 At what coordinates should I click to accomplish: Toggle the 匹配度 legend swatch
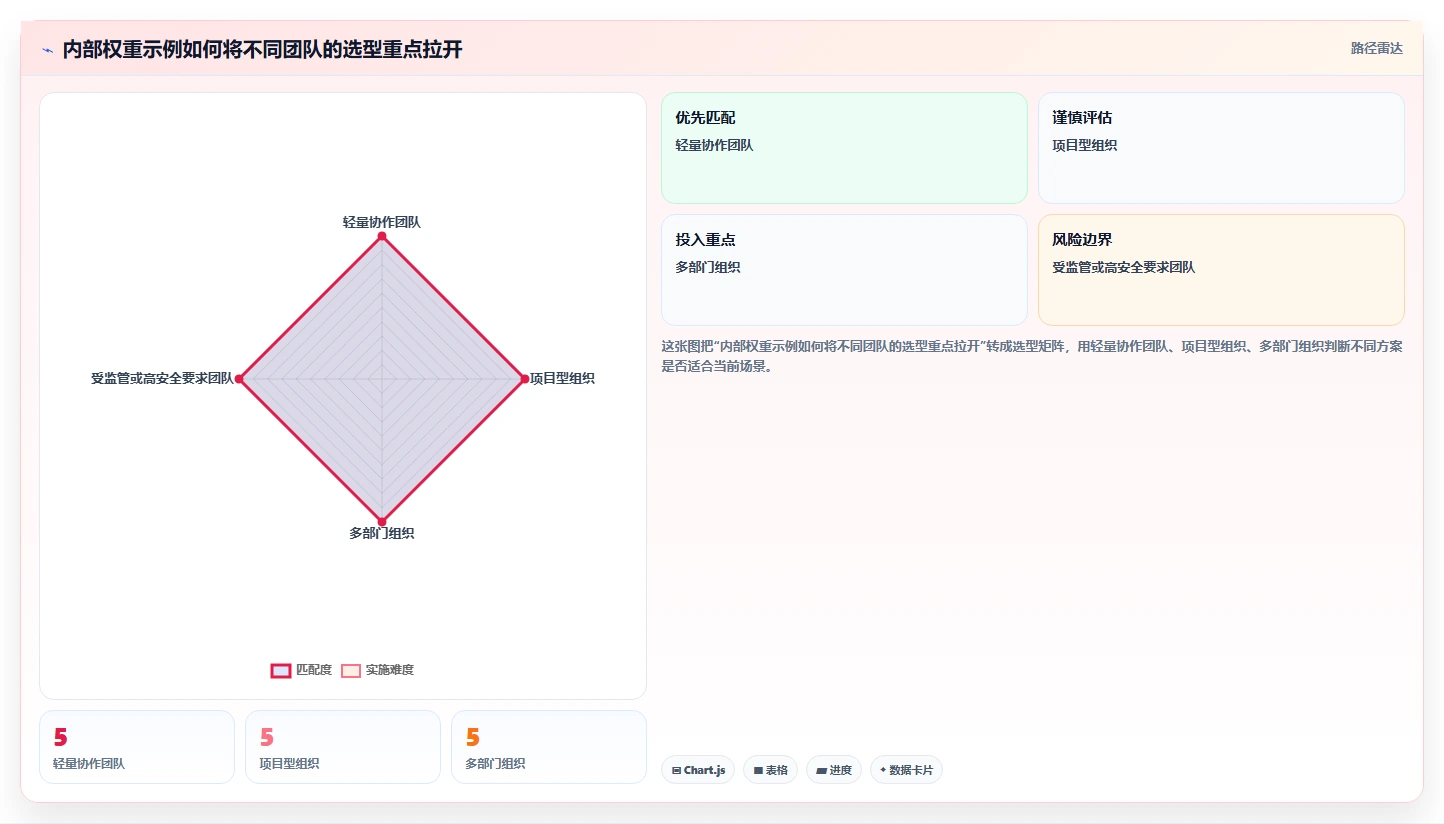pos(281,670)
